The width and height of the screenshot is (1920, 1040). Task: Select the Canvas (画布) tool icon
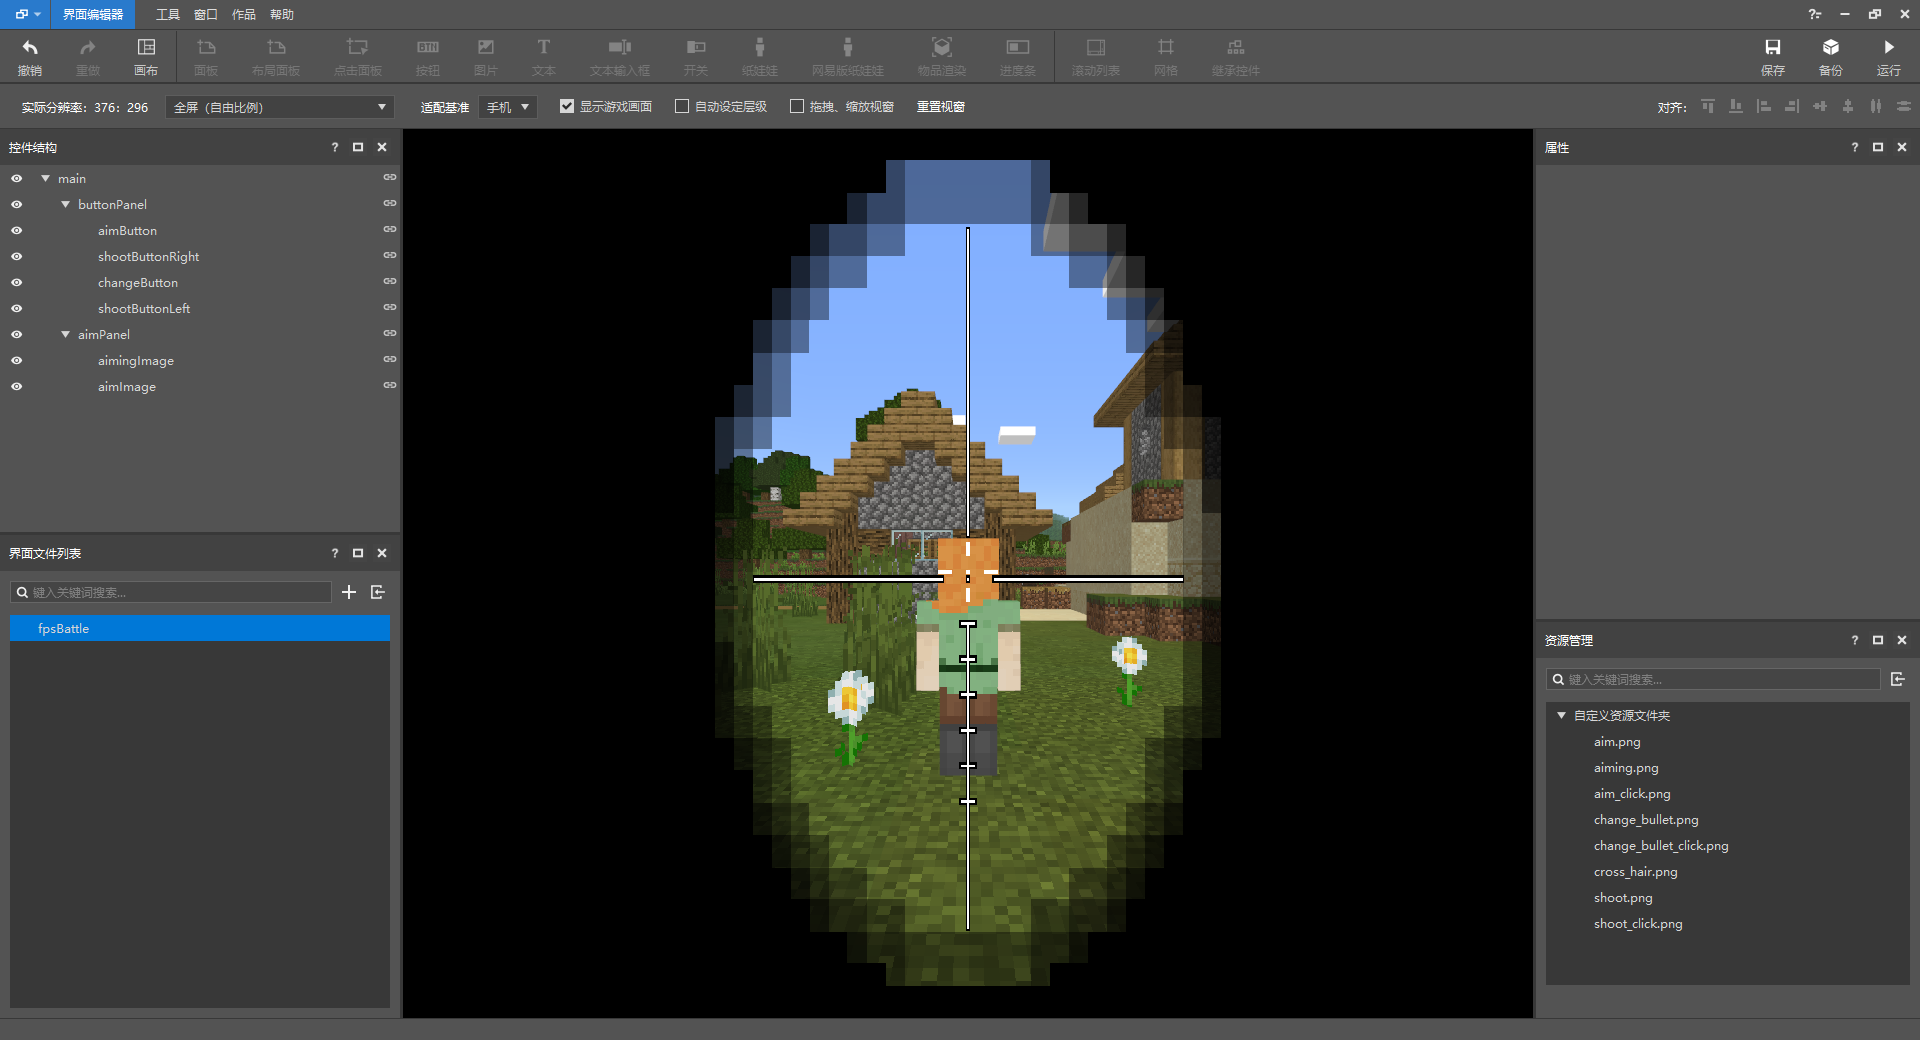[146, 56]
